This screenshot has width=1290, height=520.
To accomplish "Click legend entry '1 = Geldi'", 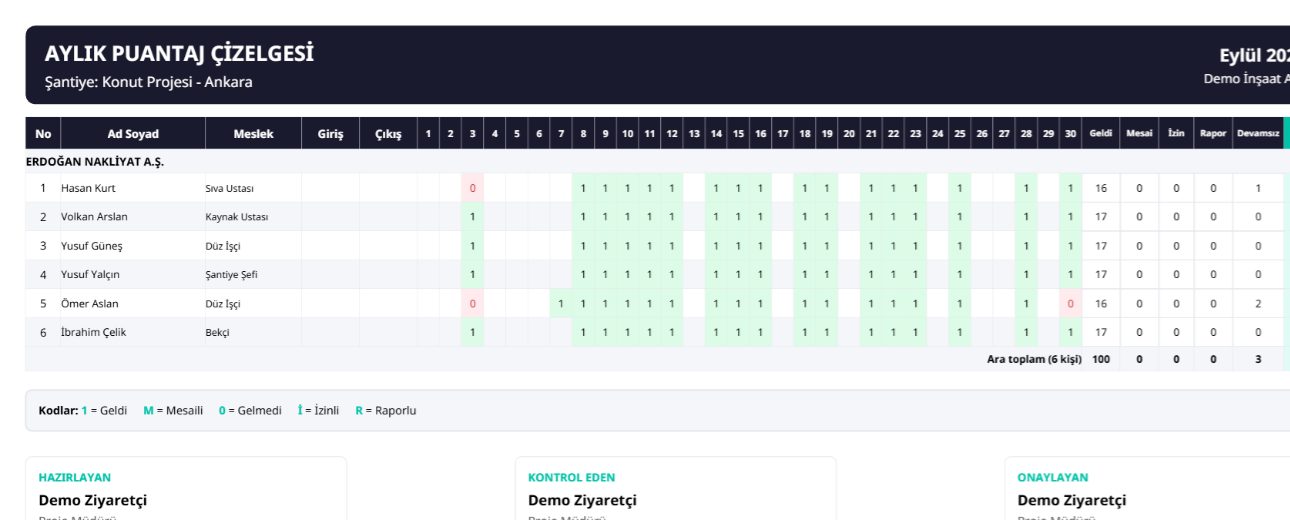I will (x=104, y=410).
